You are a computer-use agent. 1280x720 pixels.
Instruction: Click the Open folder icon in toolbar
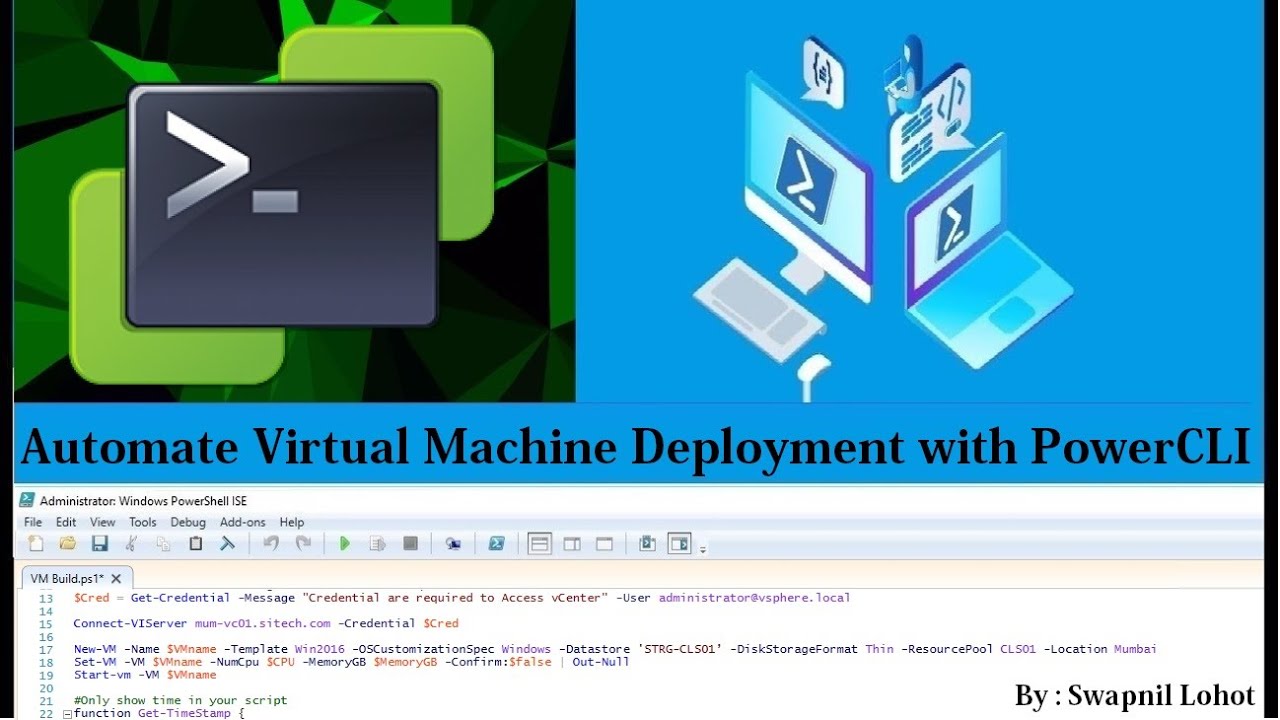click(68, 544)
